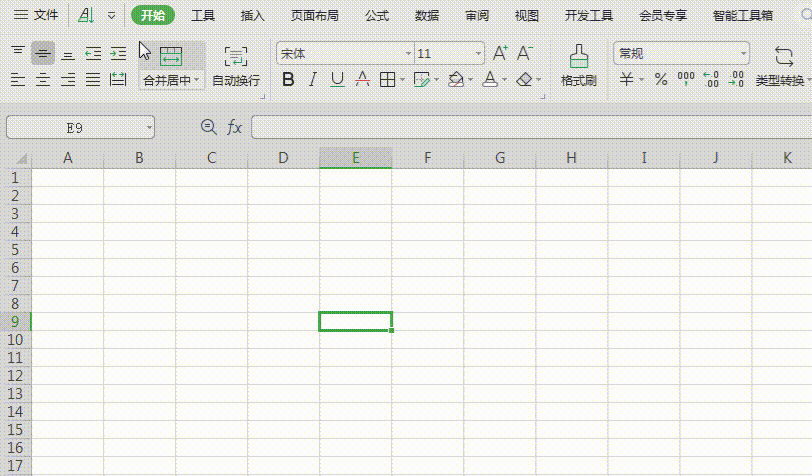This screenshot has height=476, width=812.
Task: Expand the fill color dropdown arrow
Action: point(470,80)
